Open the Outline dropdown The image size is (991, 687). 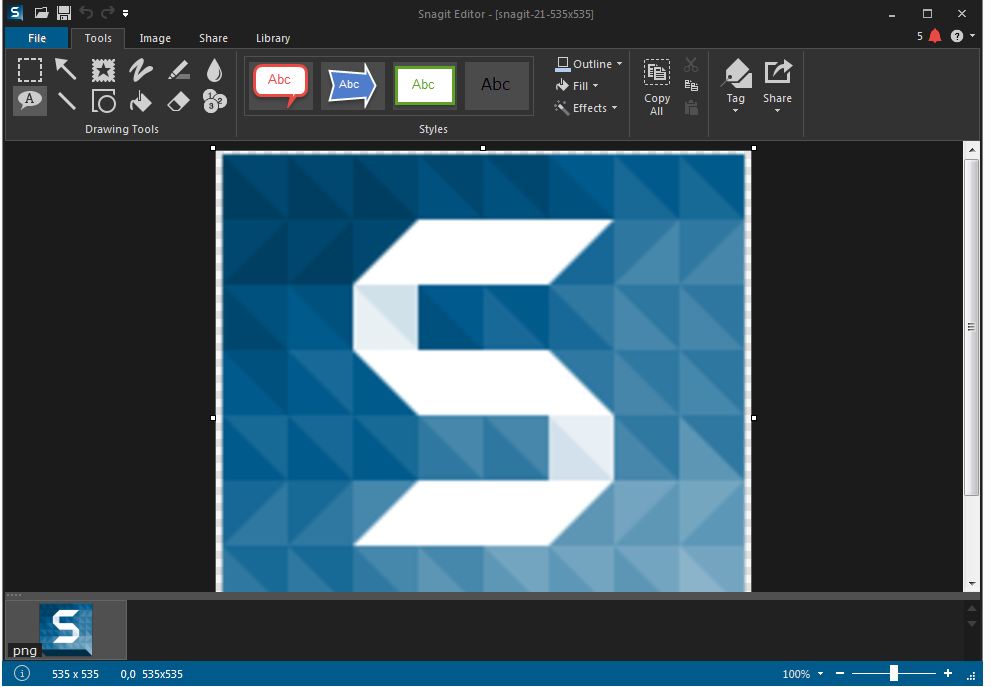tap(588, 64)
